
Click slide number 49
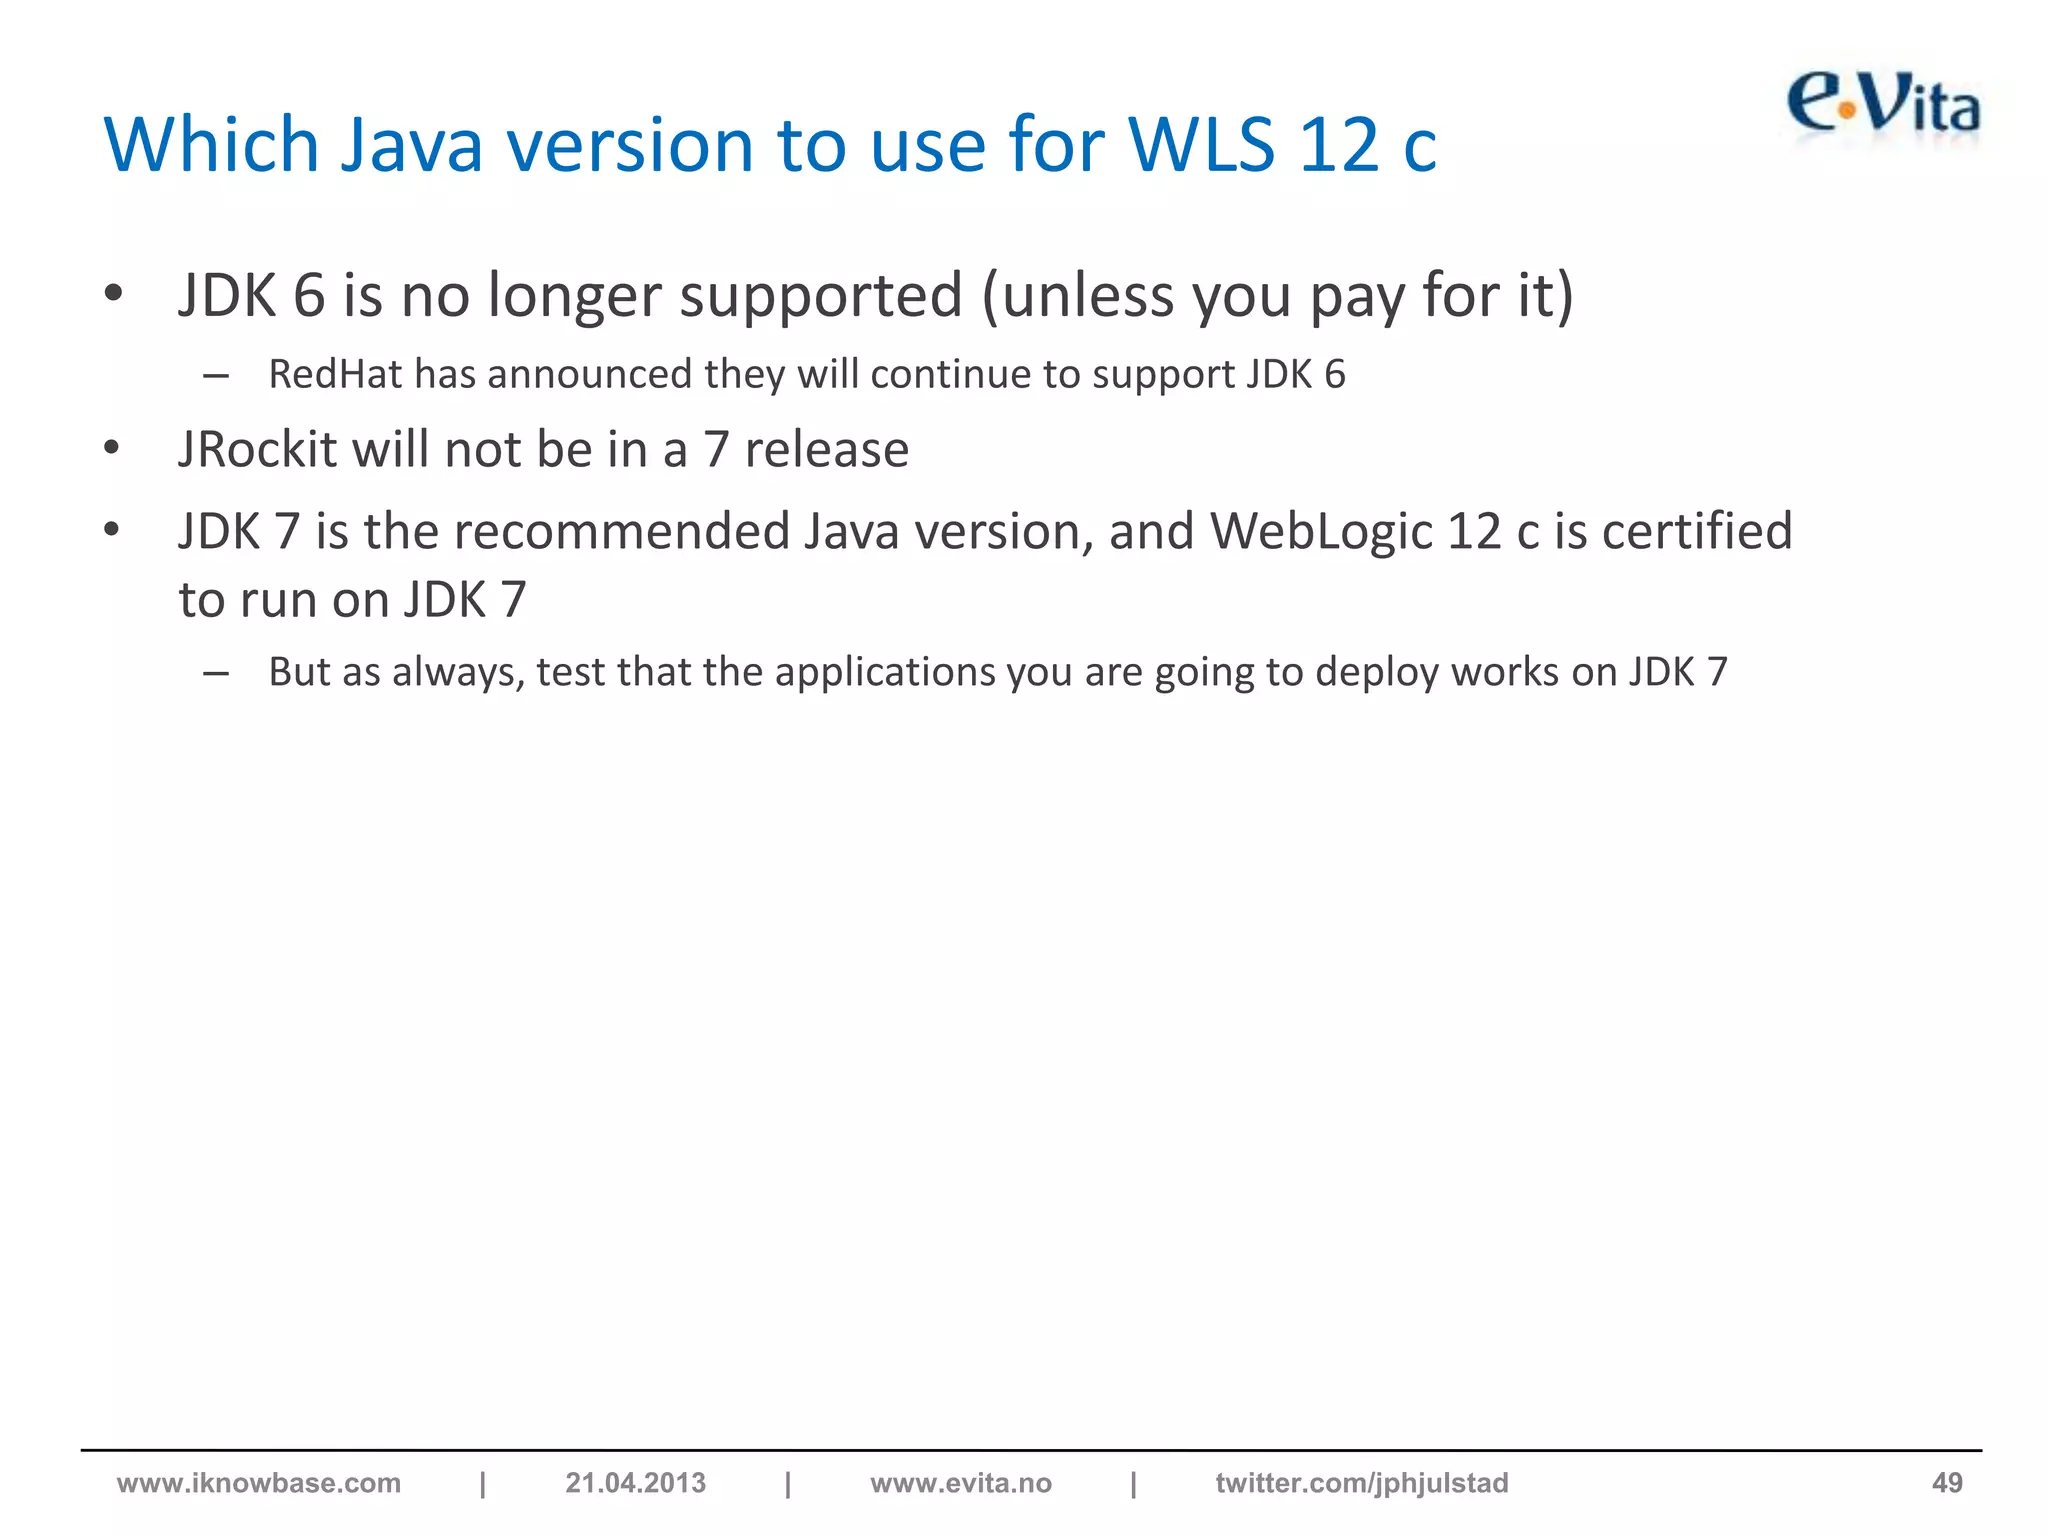[x=1947, y=1483]
